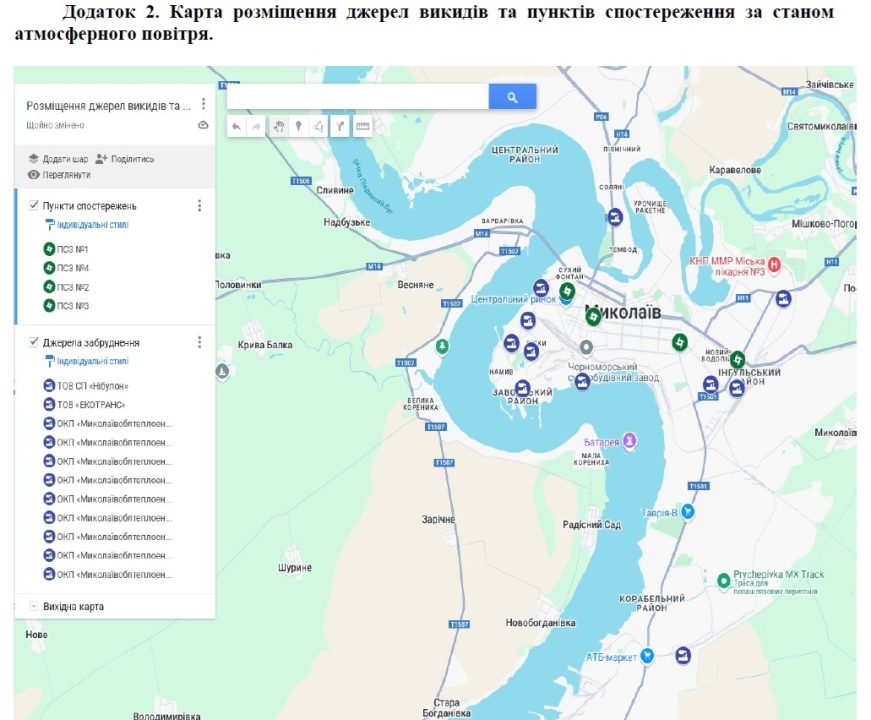Select 'ПСЗ №3' in the layer list
Image resolution: width=871 pixels, height=720 pixels.
[66, 306]
